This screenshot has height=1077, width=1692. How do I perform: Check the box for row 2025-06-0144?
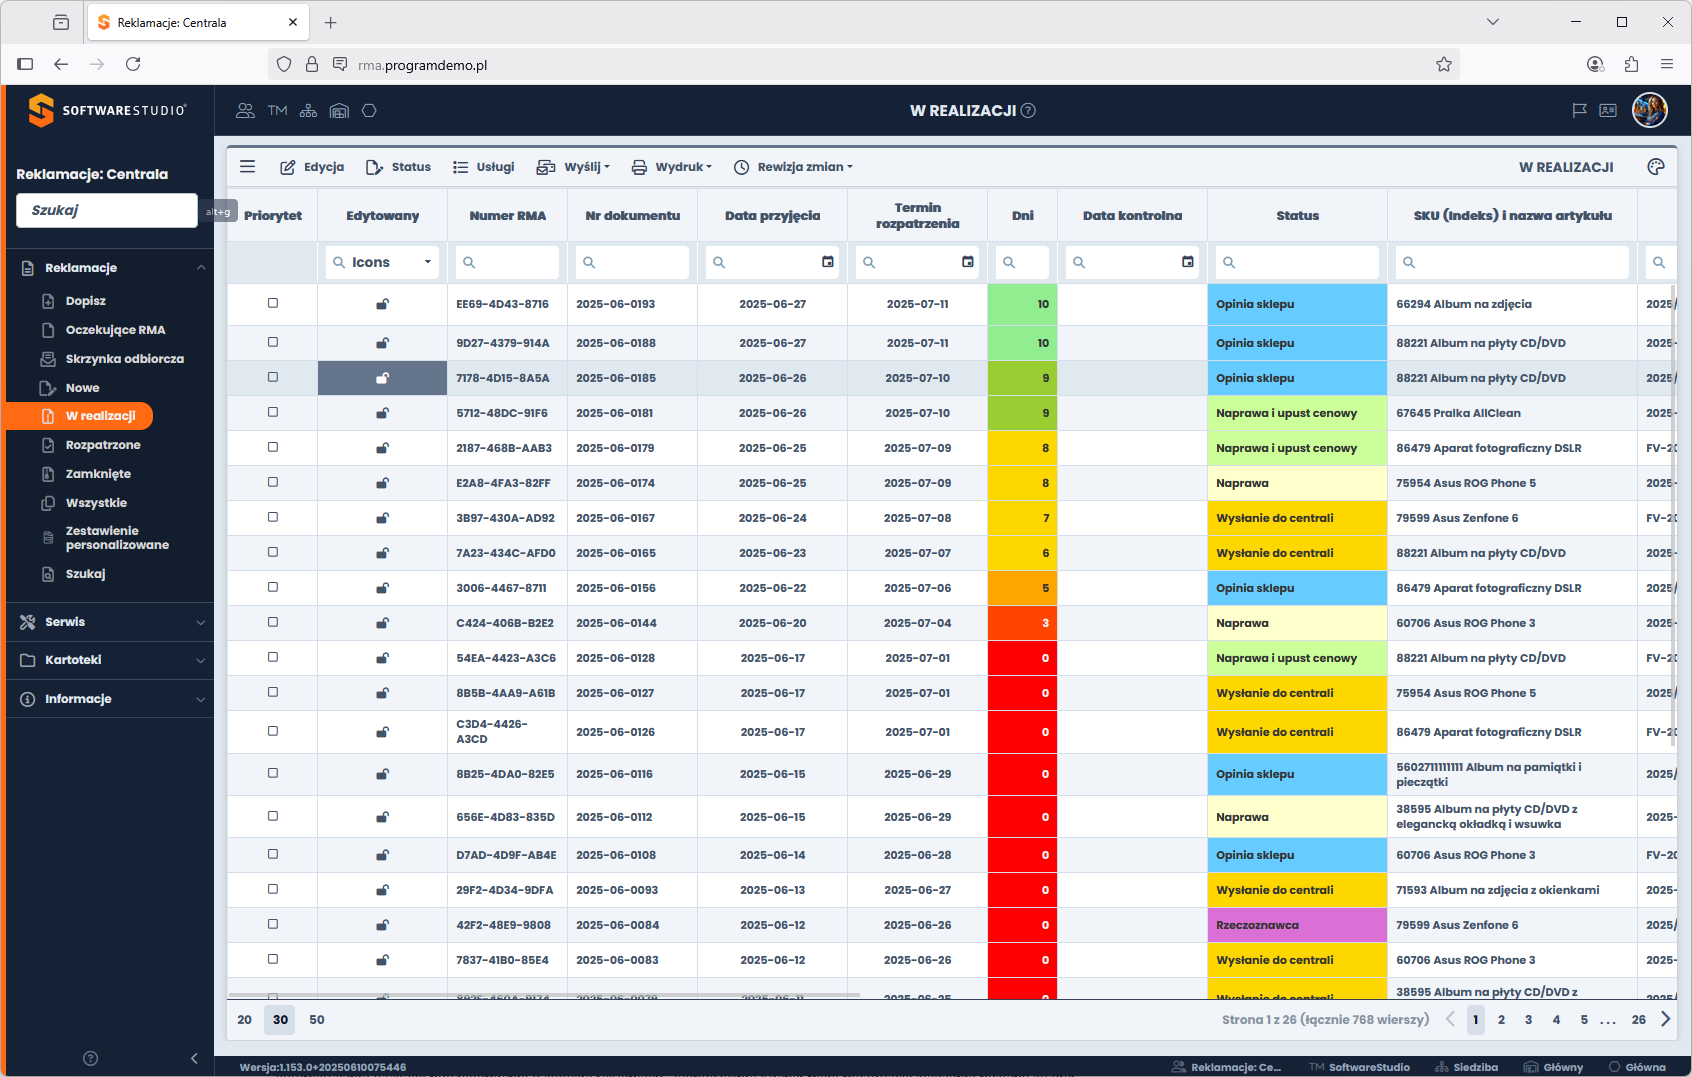point(273,622)
